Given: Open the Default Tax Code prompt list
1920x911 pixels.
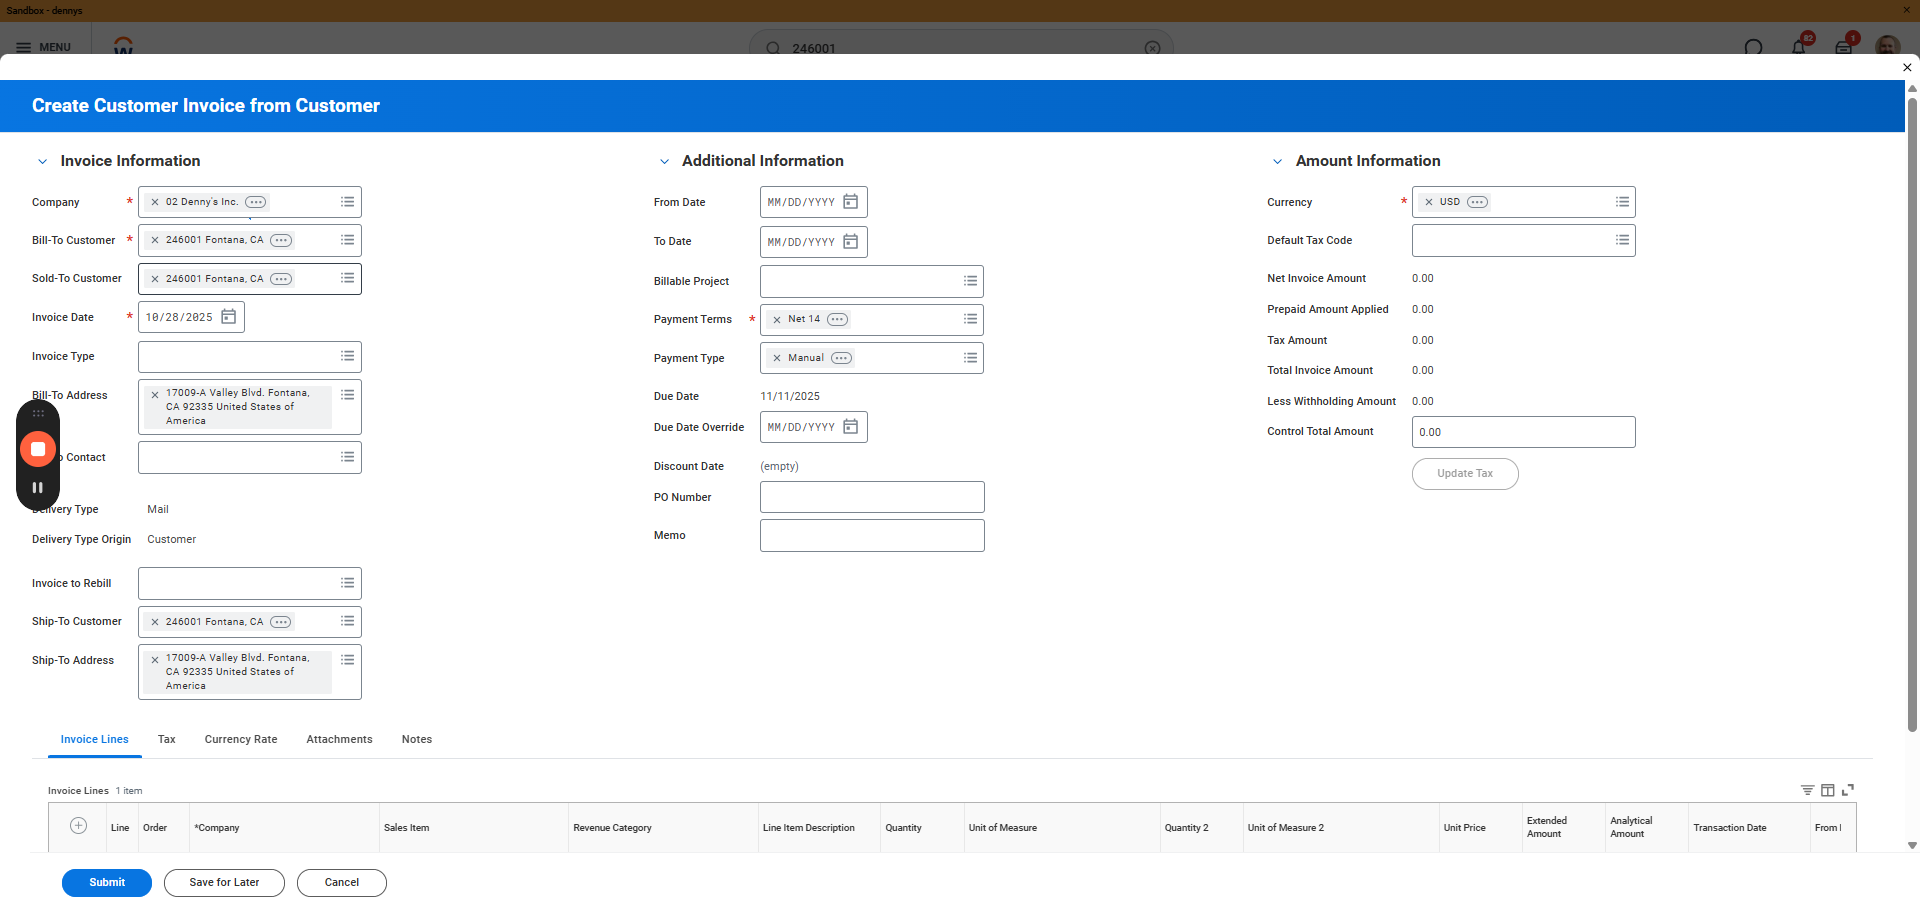Looking at the screenshot, I should click(x=1622, y=240).
